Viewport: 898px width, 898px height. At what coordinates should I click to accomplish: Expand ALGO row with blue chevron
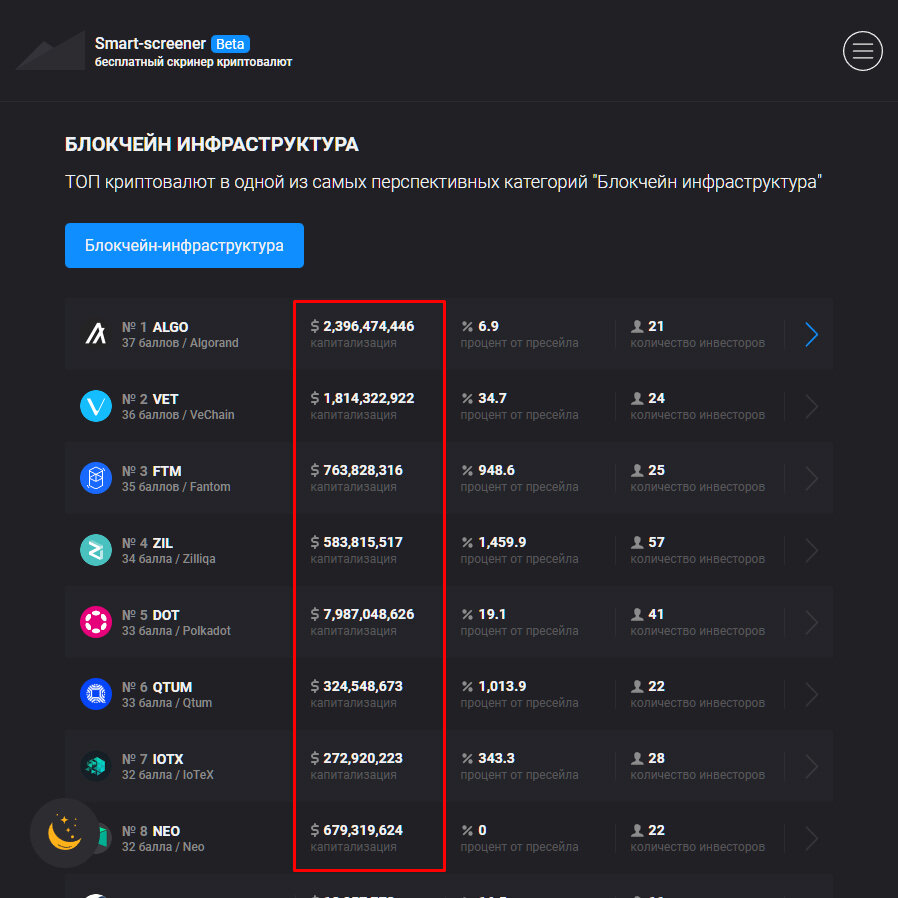click(x=811, y=335)
